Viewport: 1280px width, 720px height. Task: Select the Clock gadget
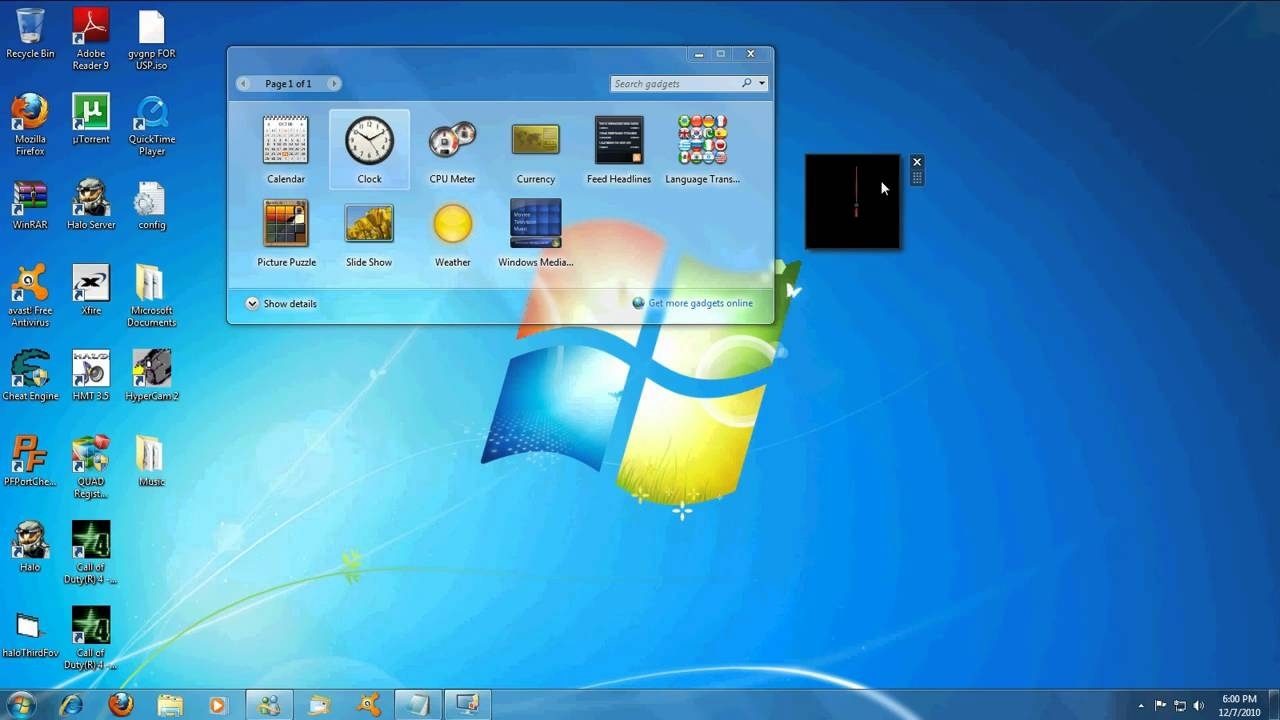[369, 150]
